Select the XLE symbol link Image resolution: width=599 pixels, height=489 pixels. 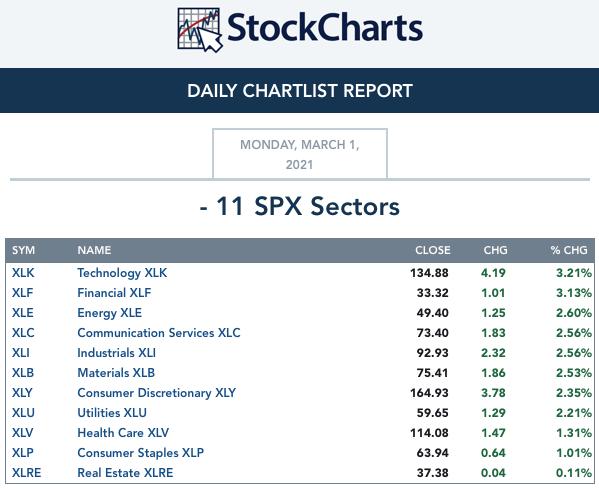(x=23, y=313)
